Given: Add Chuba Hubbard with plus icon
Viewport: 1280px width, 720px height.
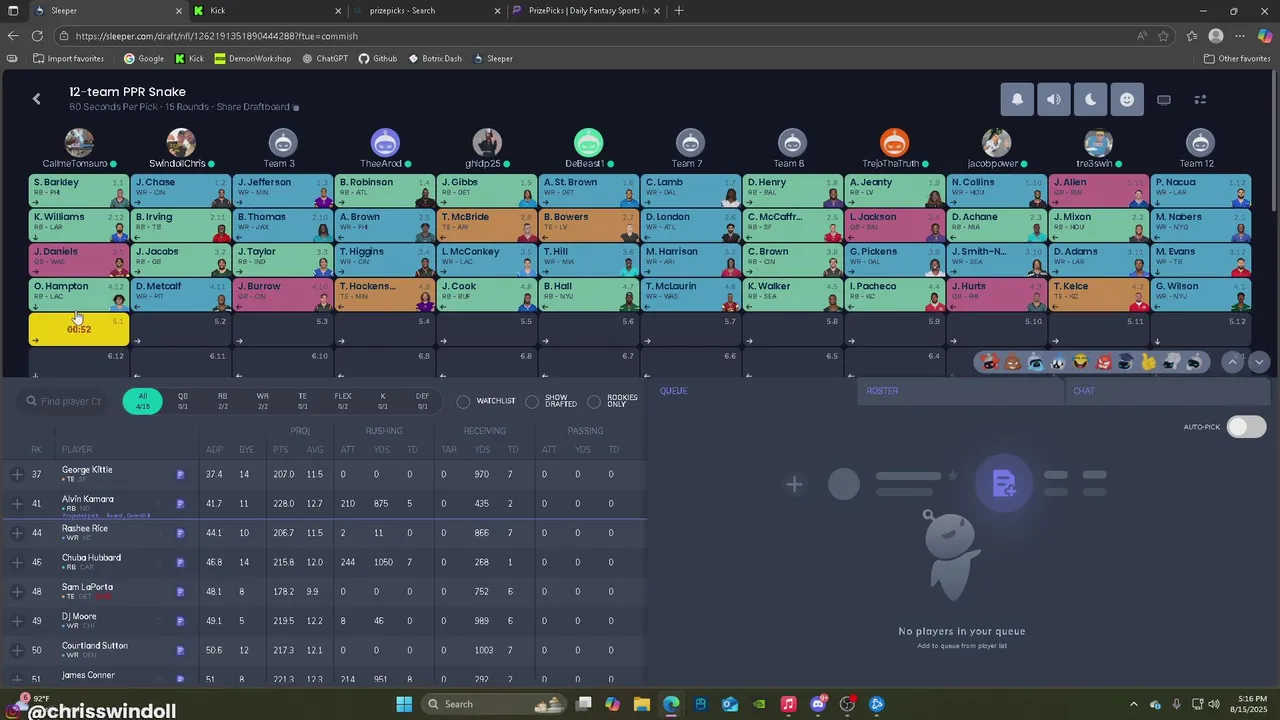Looking at the screenshot, I should coord(17,563).
